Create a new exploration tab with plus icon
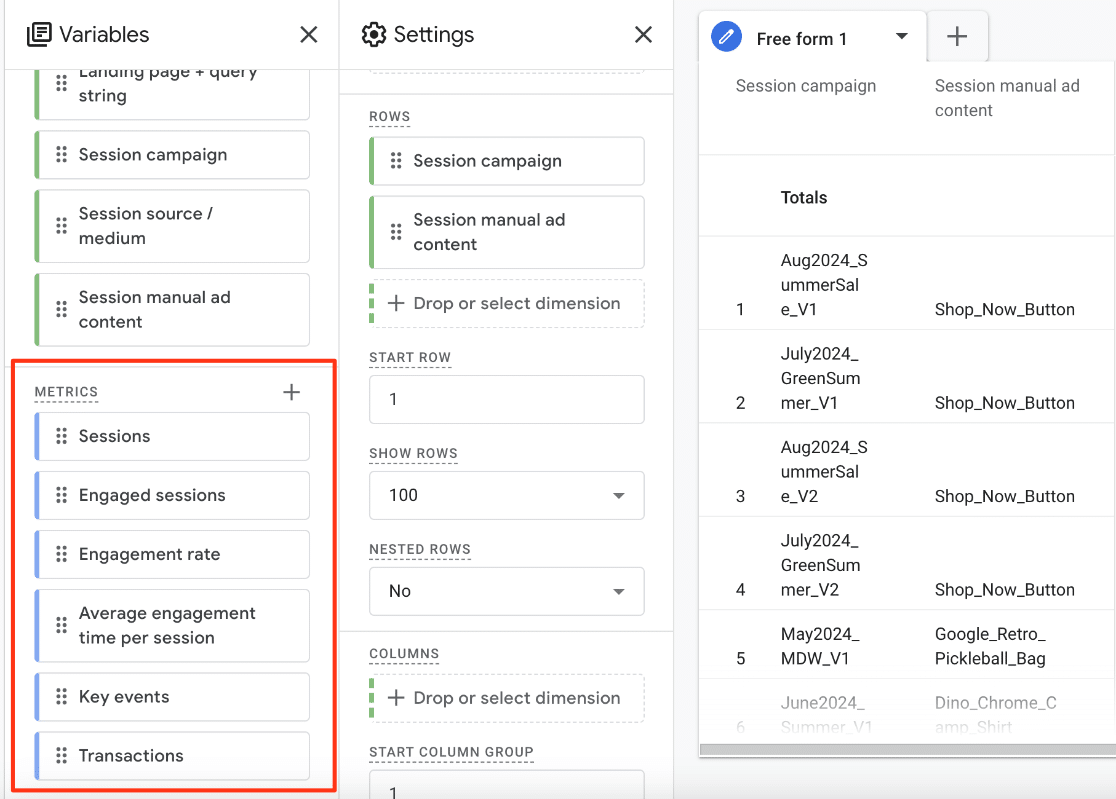The height and width of the screenshot is (799, 1116). (x=957, y=36)
